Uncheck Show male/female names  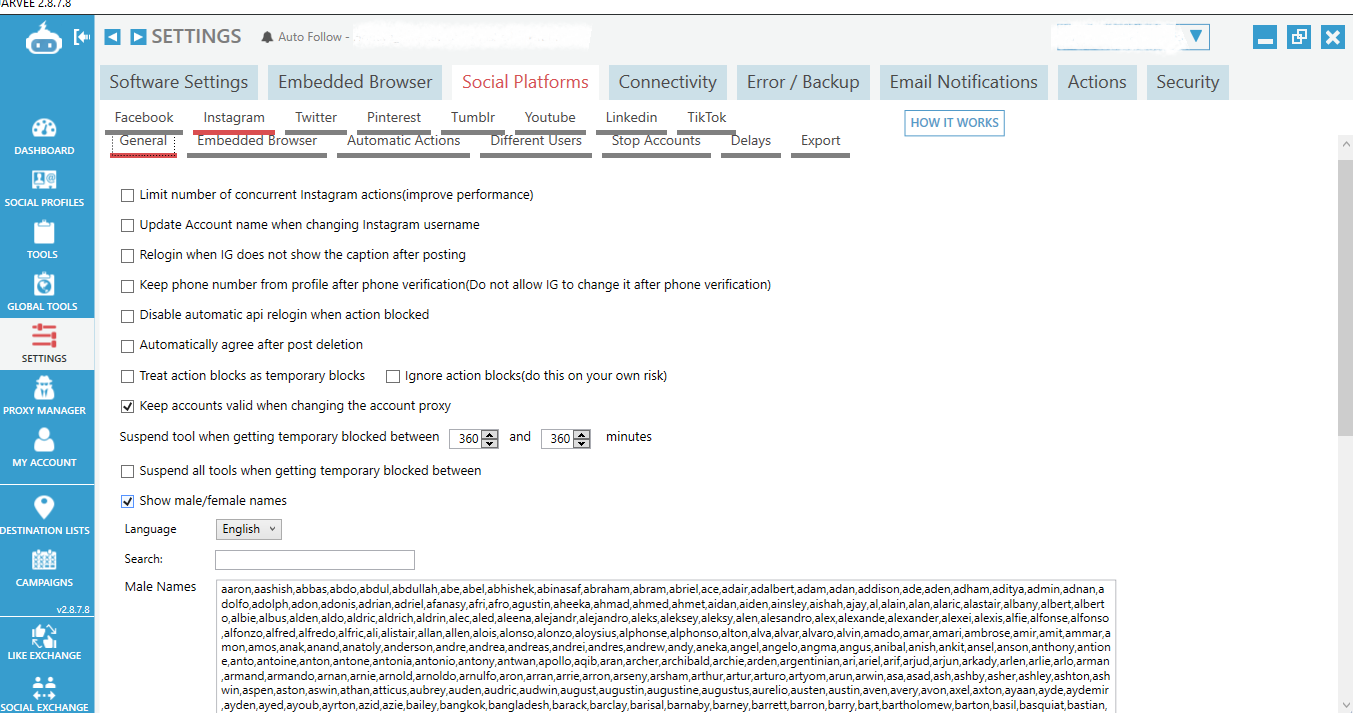point(127,501)
